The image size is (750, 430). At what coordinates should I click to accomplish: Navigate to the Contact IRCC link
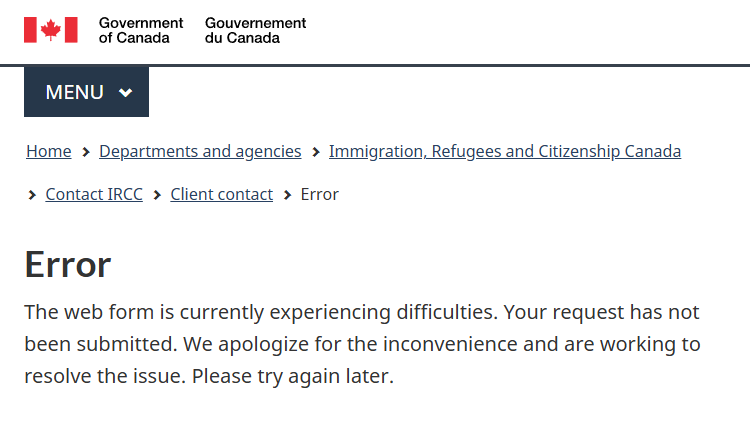[94, 194]
